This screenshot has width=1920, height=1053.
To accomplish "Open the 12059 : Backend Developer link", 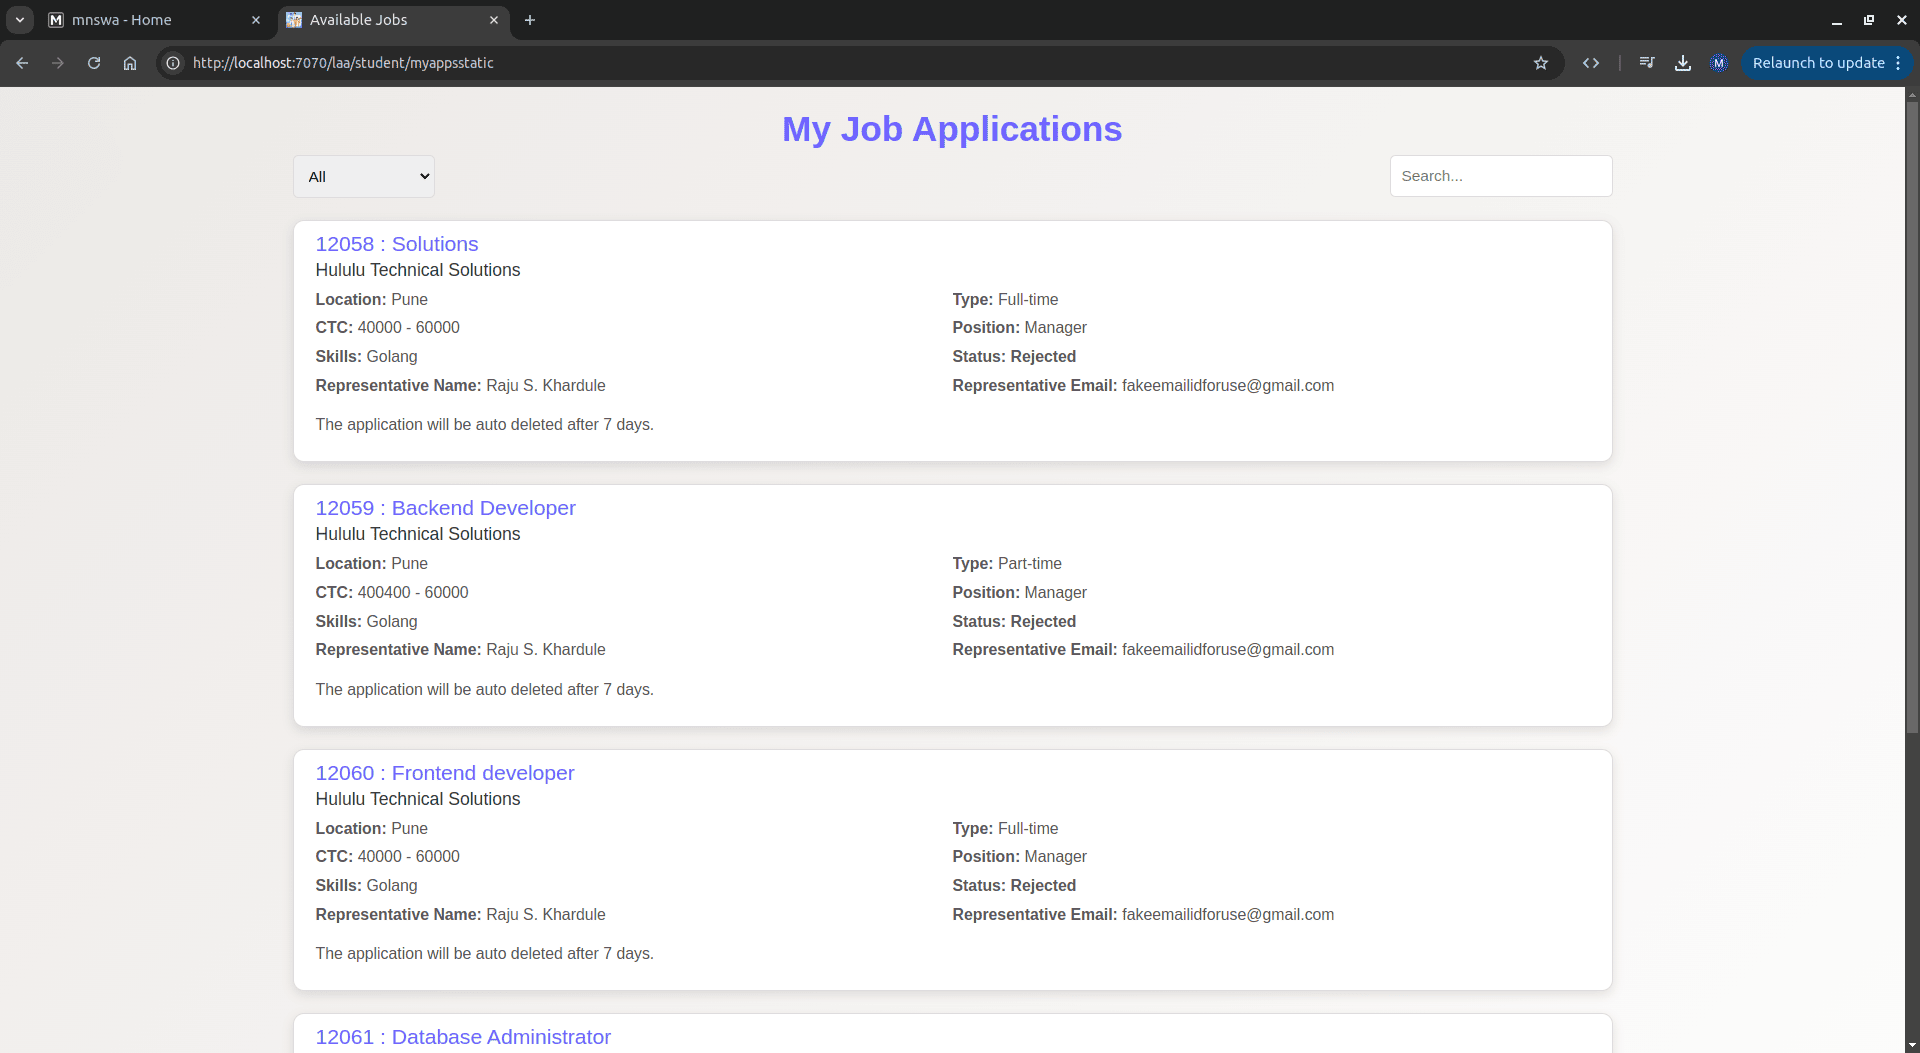I will [x=445, y=508].
